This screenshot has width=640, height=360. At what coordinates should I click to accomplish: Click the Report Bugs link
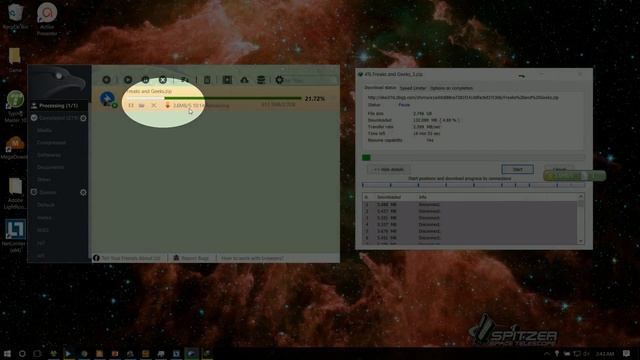point(191,258)
